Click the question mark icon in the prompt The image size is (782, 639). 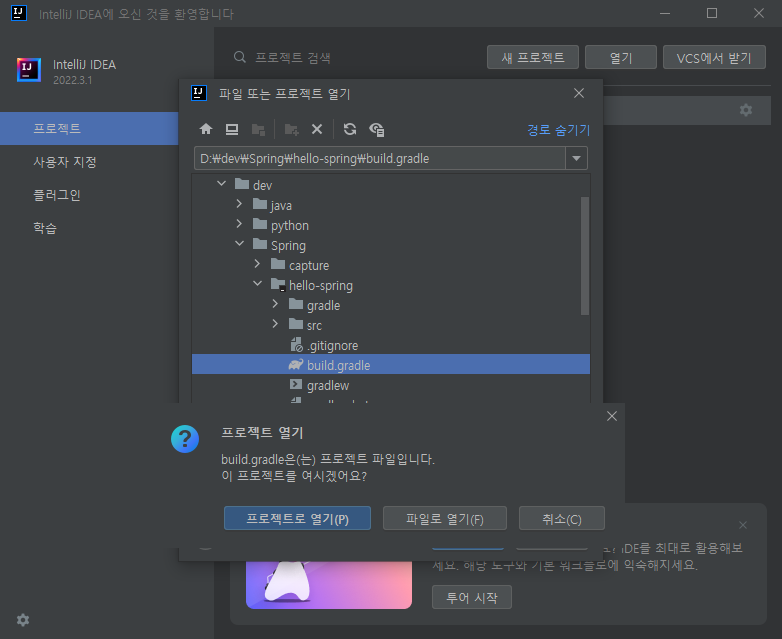point(185,439)
